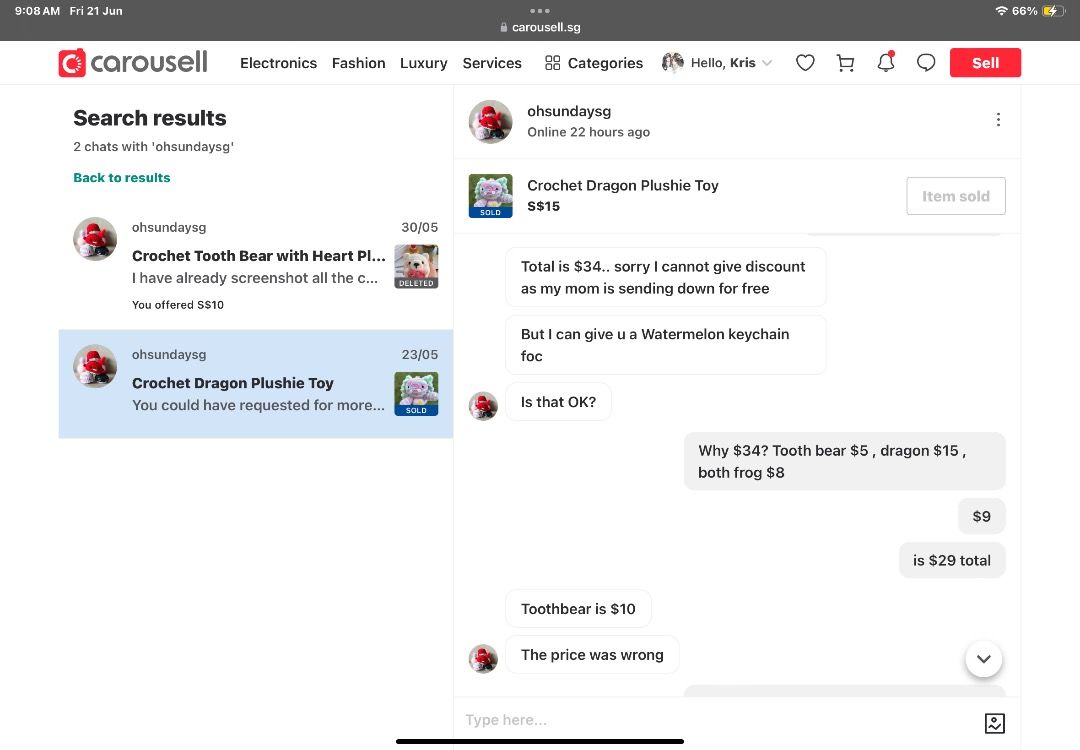Jump to latest message with down chevron
The height and width of the screenshot is (750, 1080).
coord(984,659)
